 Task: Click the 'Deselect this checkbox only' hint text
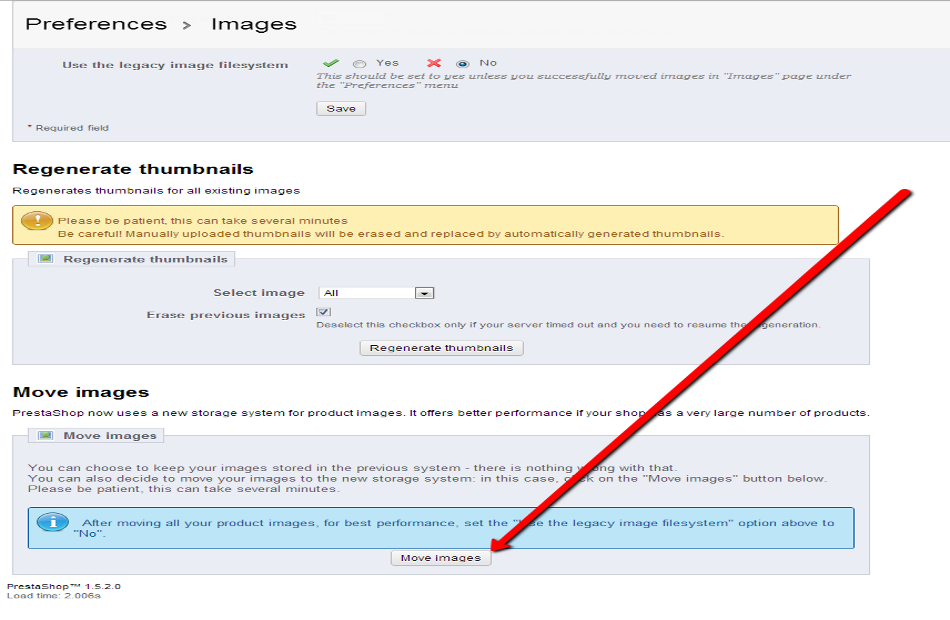coord(568,325)
